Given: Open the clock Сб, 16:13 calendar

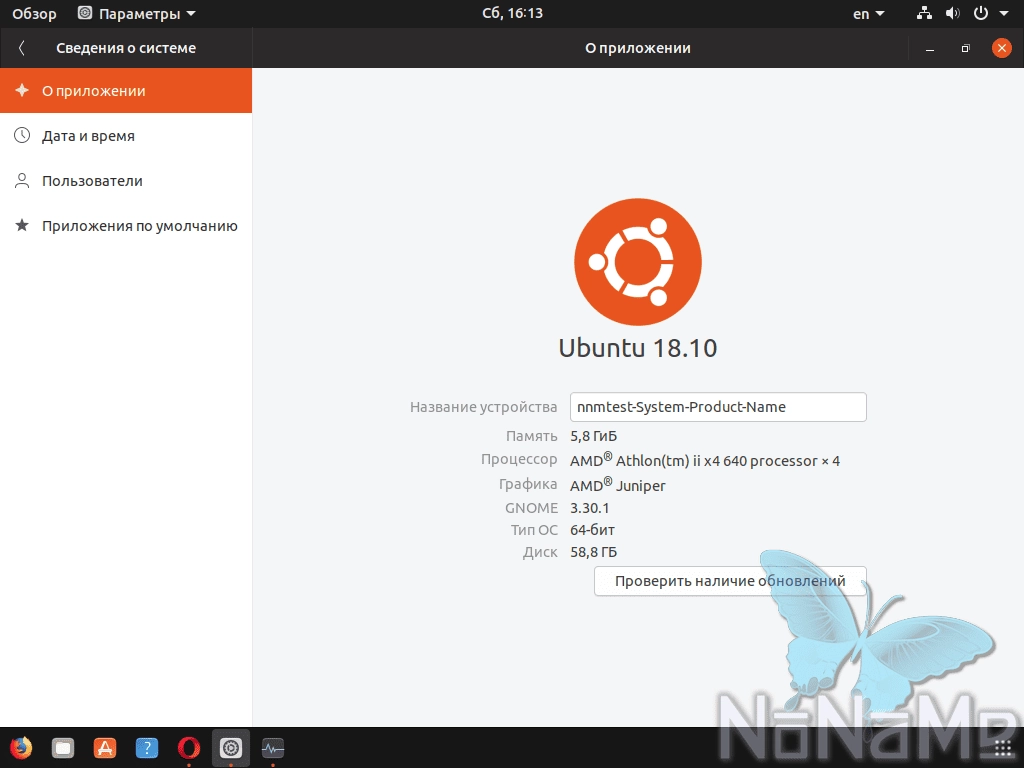Looking at the screenshot, I should coord(512,13).
